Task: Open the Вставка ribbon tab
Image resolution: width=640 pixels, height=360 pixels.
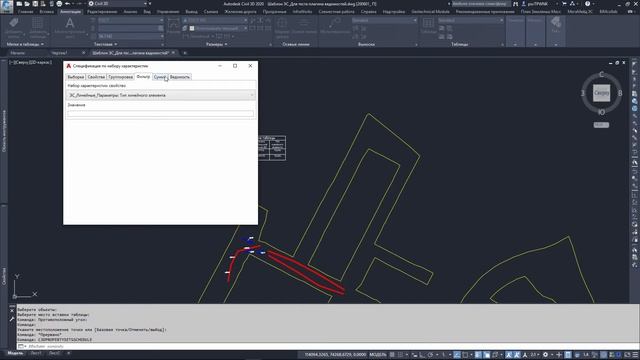Action: pyautogui.click(x=47, y=12)
